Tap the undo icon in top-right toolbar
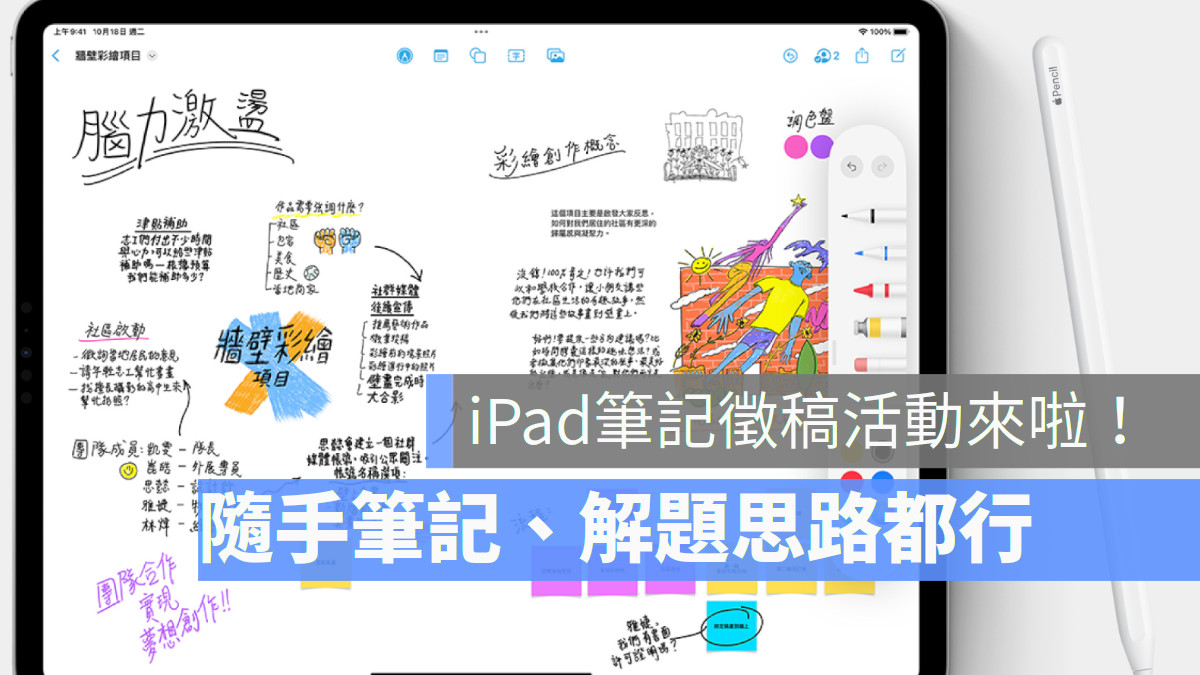 pyautogui.click(x=790, y=56)
